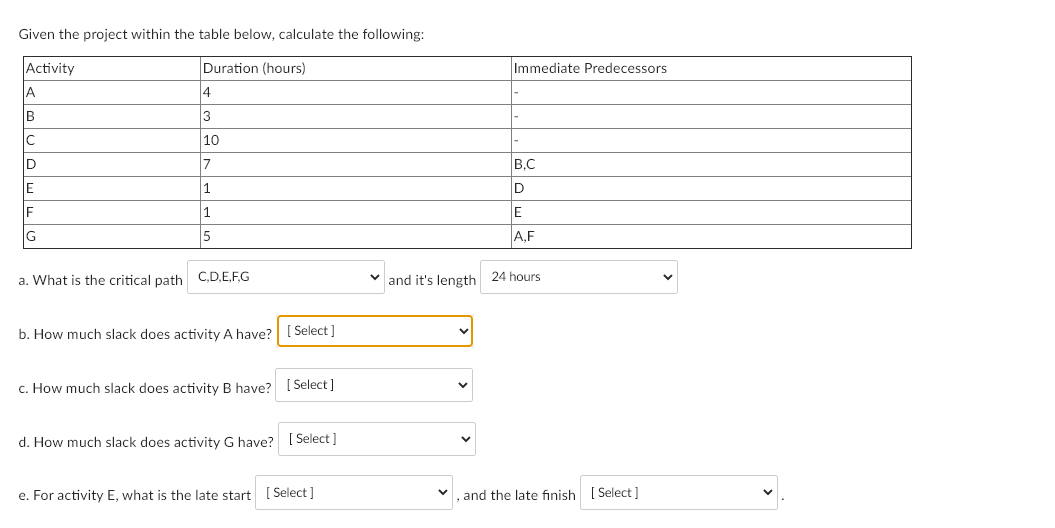
Task: Open the critical path length dropdown showing 24 hours
Action: click(579, 277)
